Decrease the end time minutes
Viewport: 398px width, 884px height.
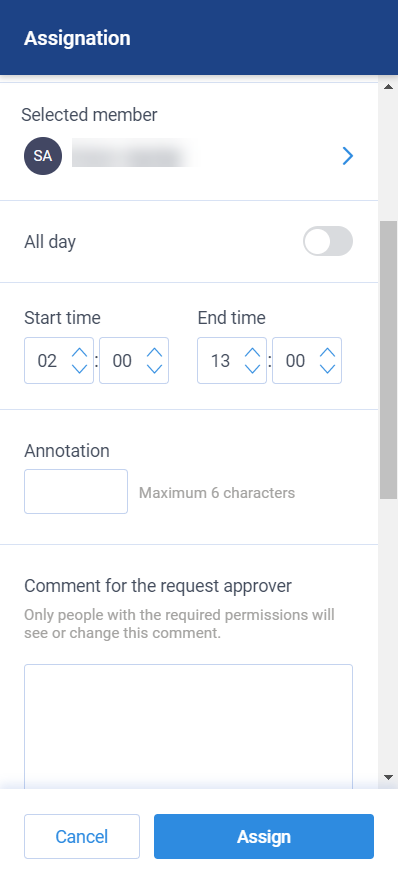click(x=328, y=368)
